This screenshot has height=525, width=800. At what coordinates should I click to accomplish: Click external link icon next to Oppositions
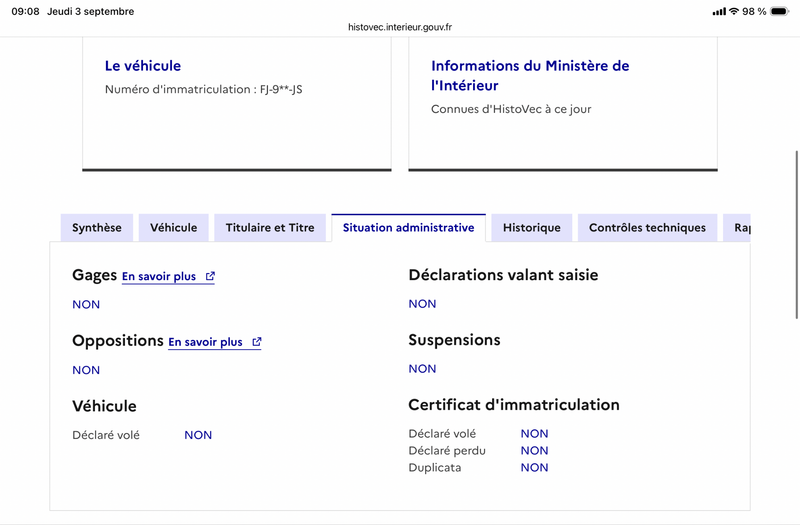pos(257,342)
